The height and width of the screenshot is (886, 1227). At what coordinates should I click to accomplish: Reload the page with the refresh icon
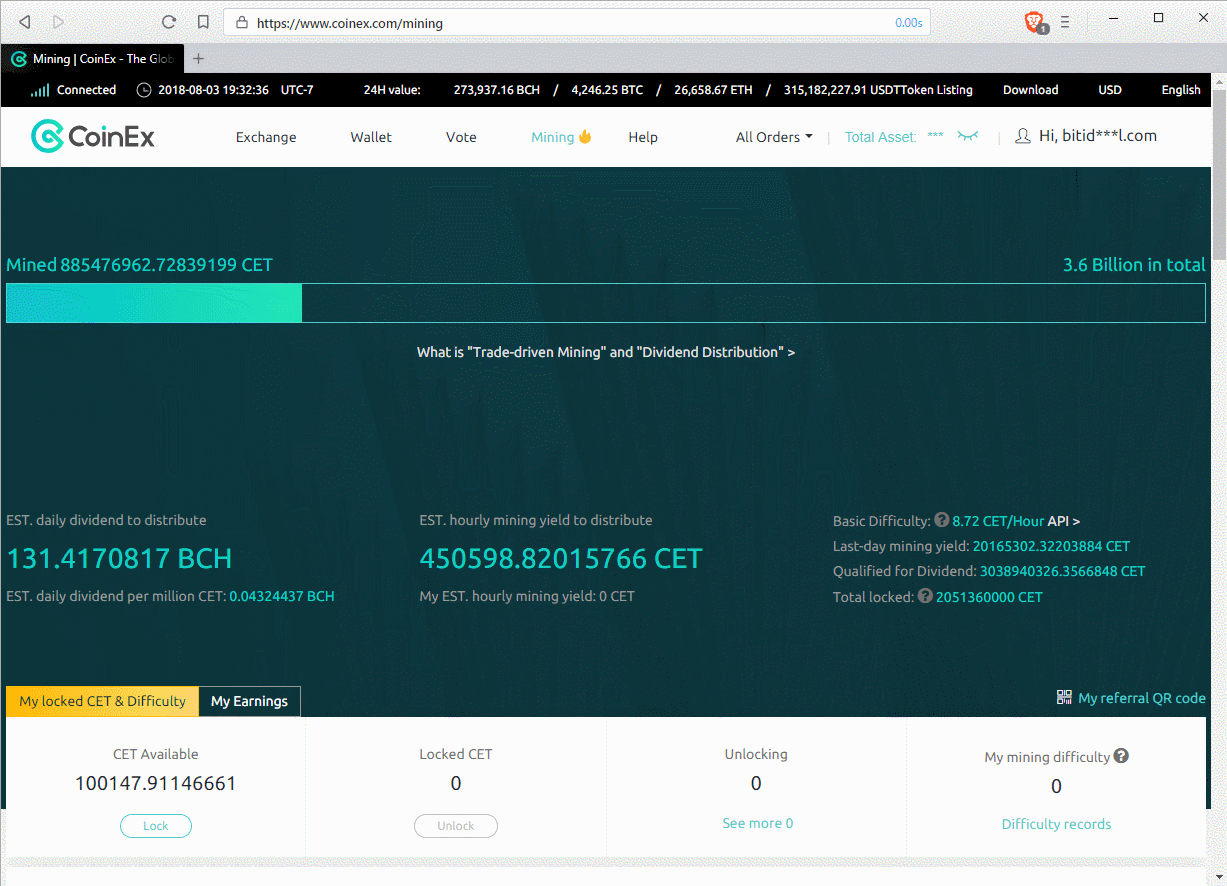[x=169, y=22]
